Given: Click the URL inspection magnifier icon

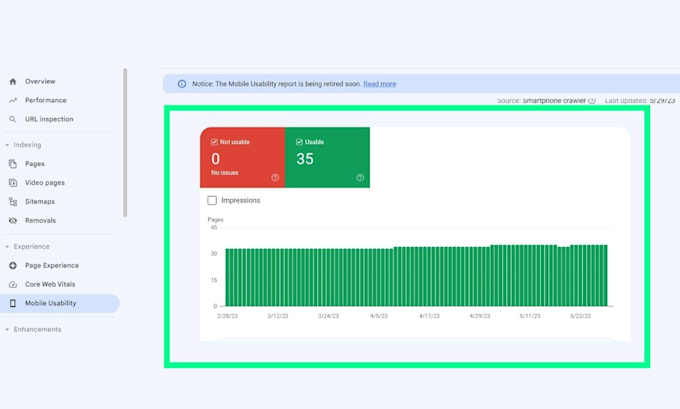Looking at the screenshot, I should pyautogui.click(x=13, y=119).
